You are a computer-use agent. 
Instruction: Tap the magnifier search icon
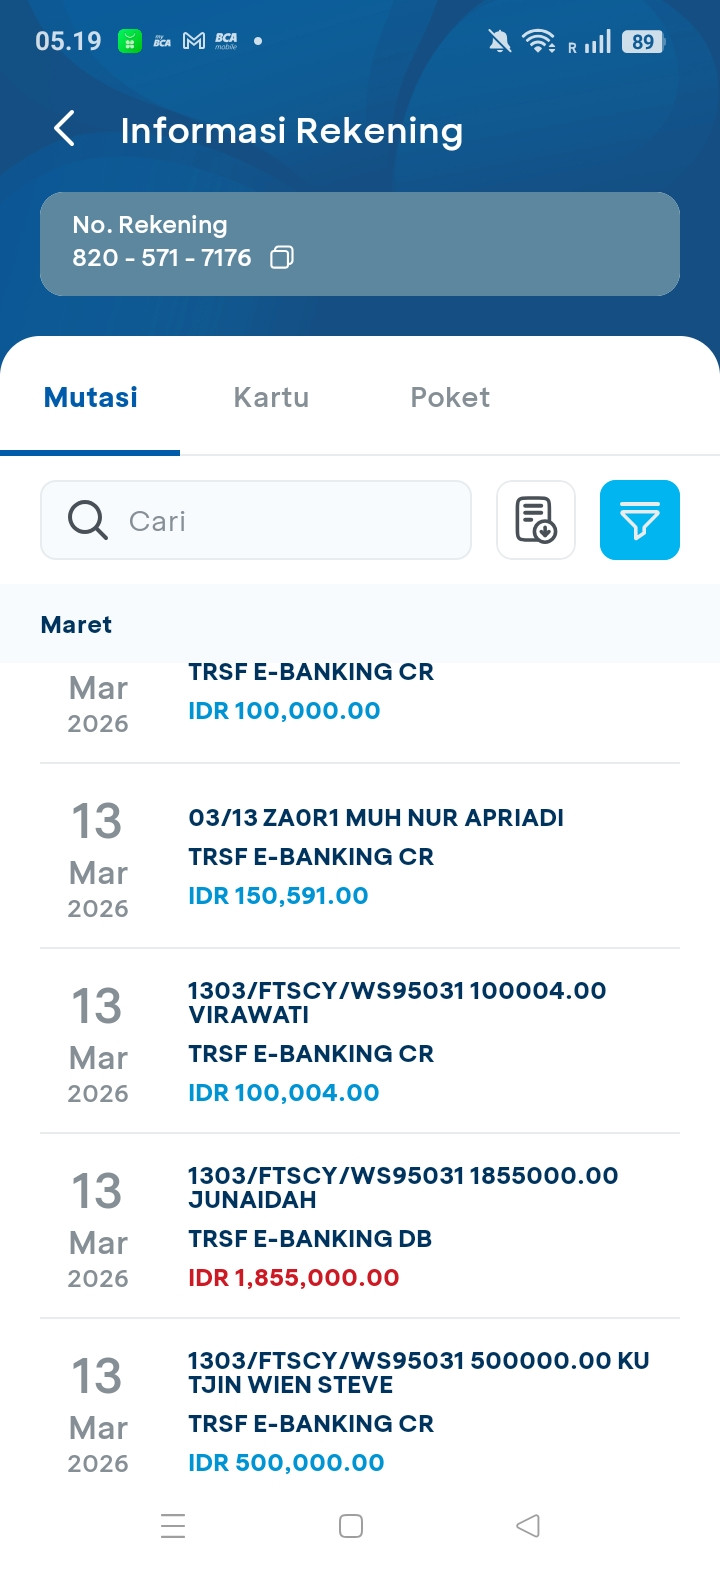[x=88, y=520]
